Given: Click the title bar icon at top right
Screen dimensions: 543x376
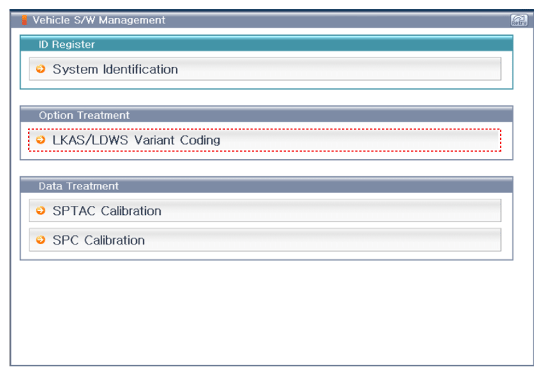Looking at the screenshot, I should (x=519, y=20).
